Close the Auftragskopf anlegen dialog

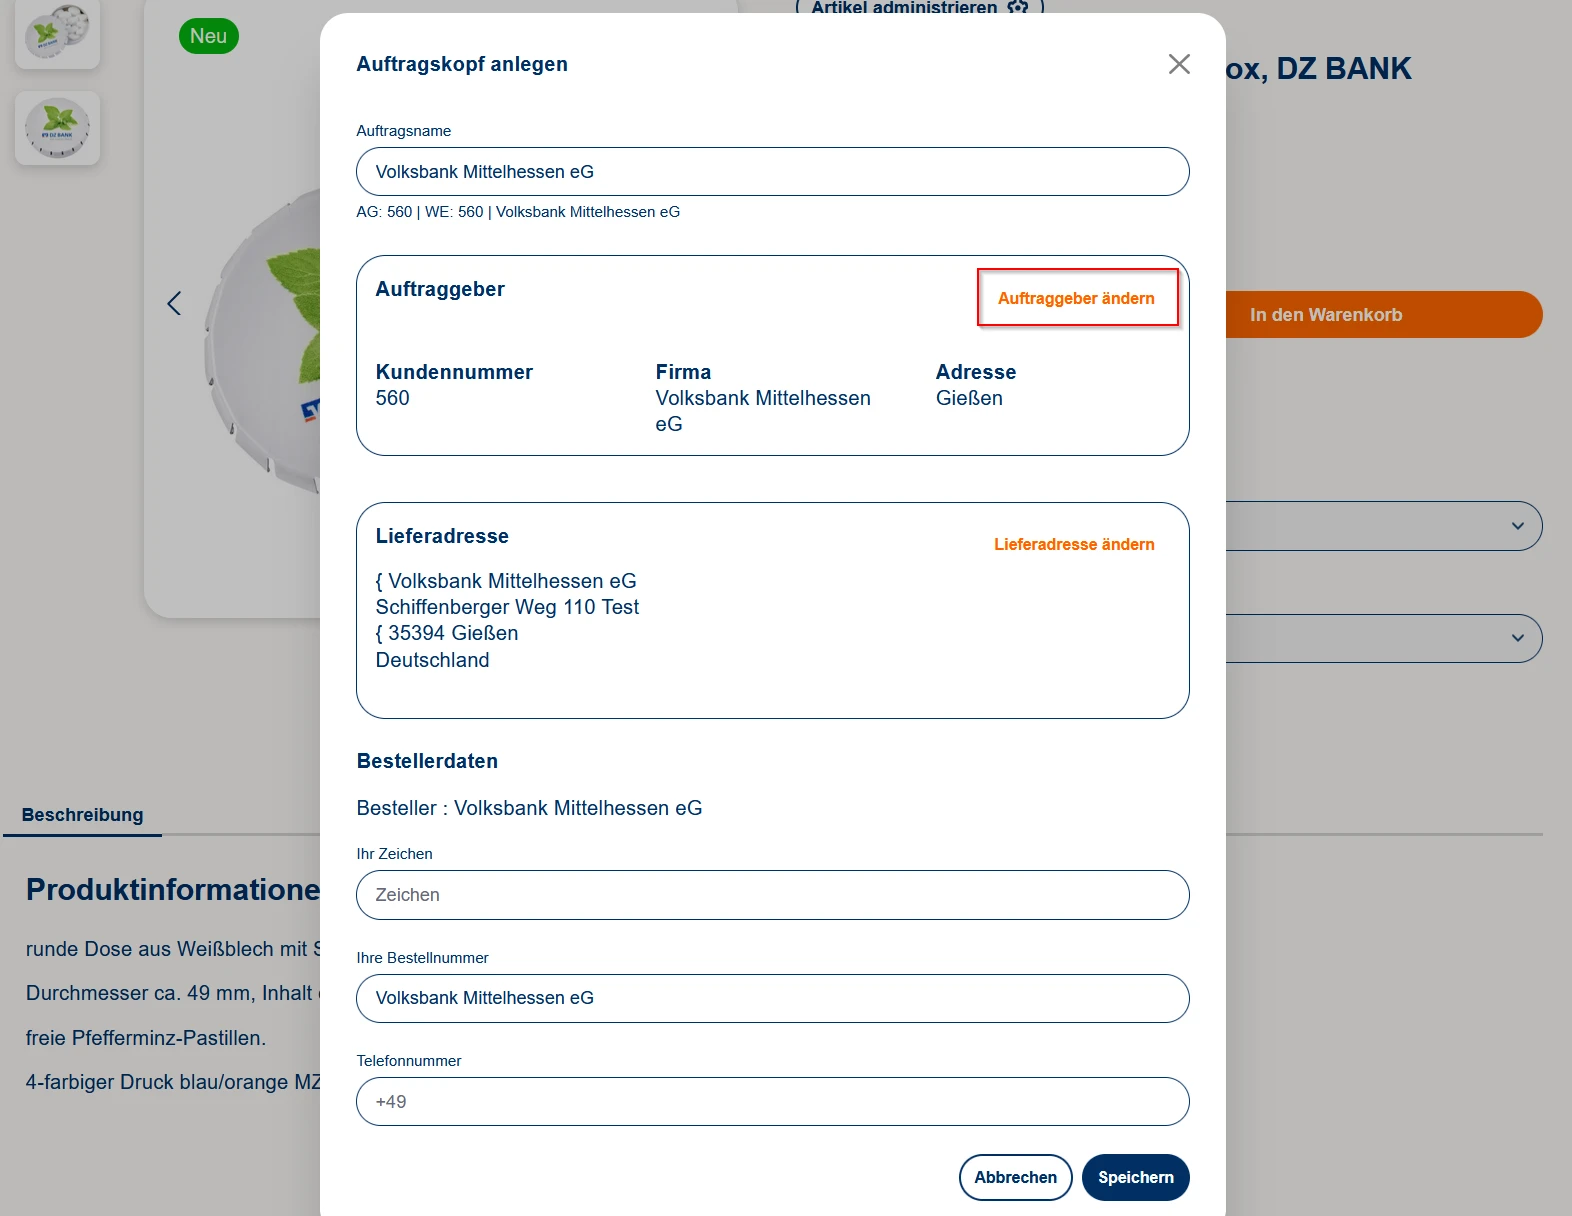coord(1179,64)
